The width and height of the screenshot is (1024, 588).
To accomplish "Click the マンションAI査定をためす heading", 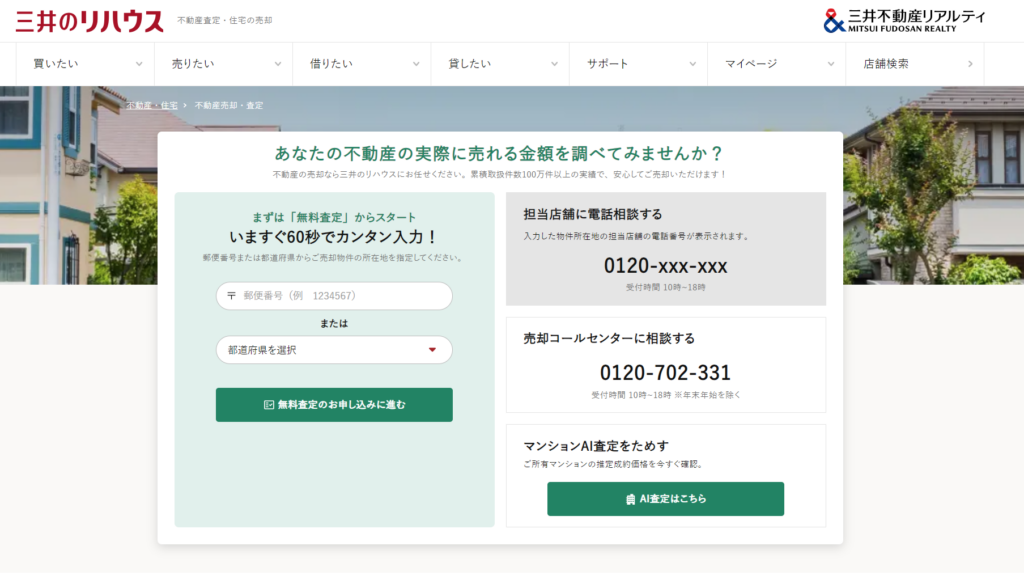I will coord(596,446).
